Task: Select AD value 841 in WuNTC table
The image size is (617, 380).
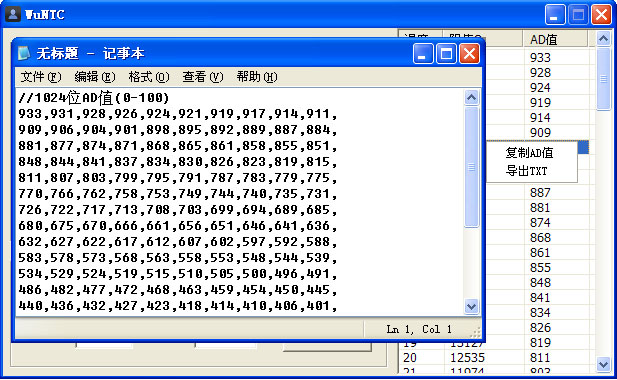Action: [x=540, y=297]
